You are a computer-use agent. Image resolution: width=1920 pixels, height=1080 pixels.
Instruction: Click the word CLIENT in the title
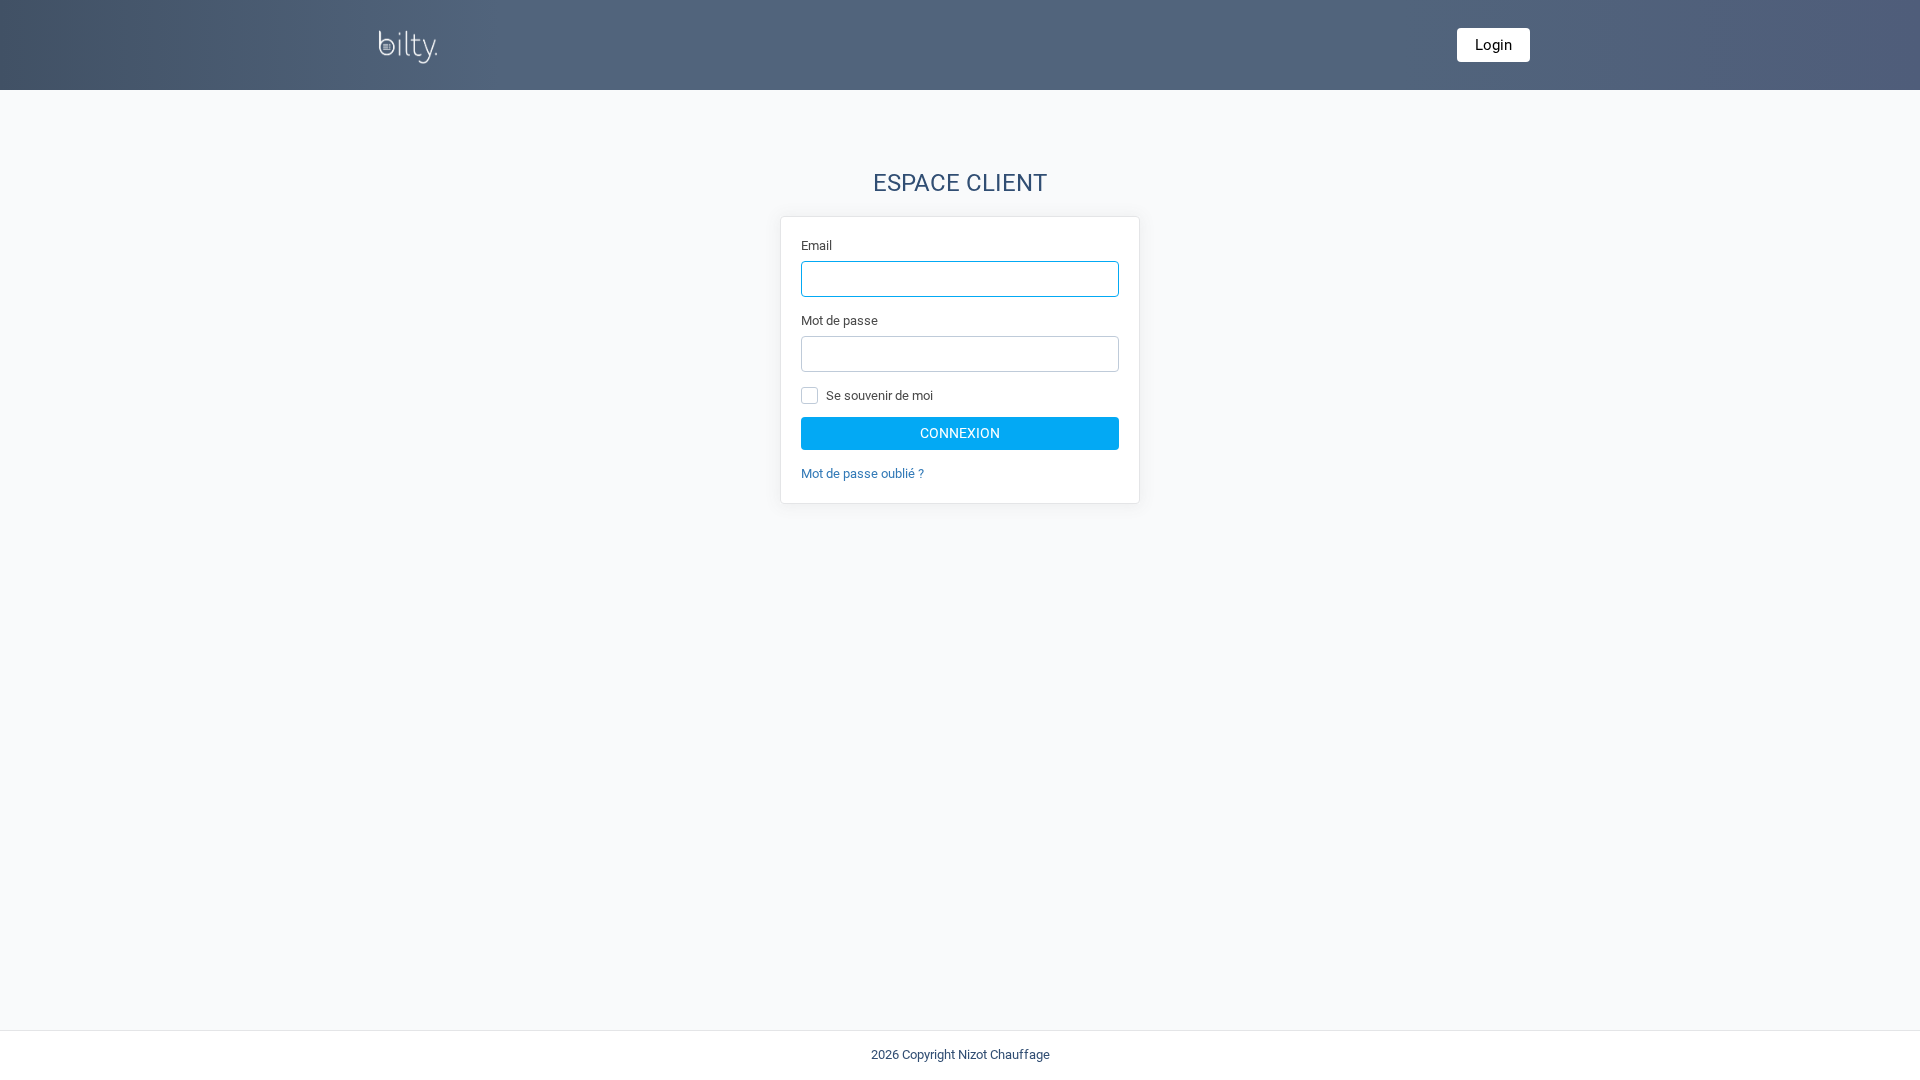point(1006,183)
